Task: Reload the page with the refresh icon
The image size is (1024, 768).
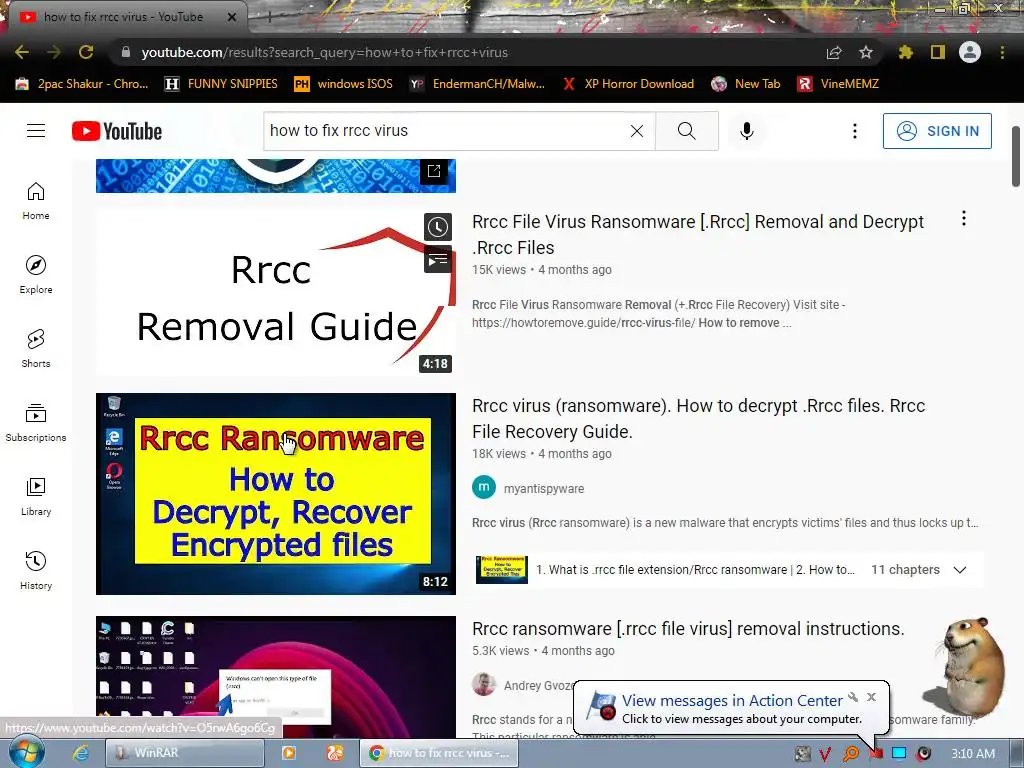Action: tap(86, 52)
